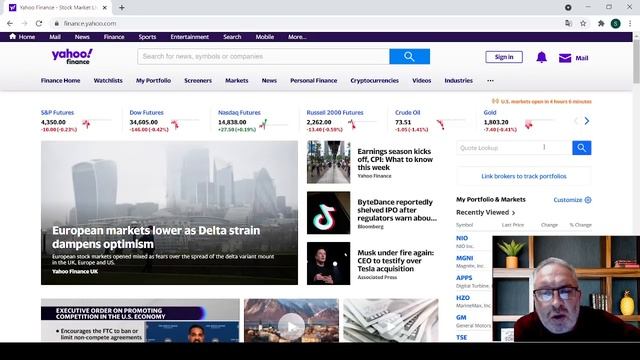Bookmark the page with the star icon
The image size is (640, 360).
(x=583, y=24)
